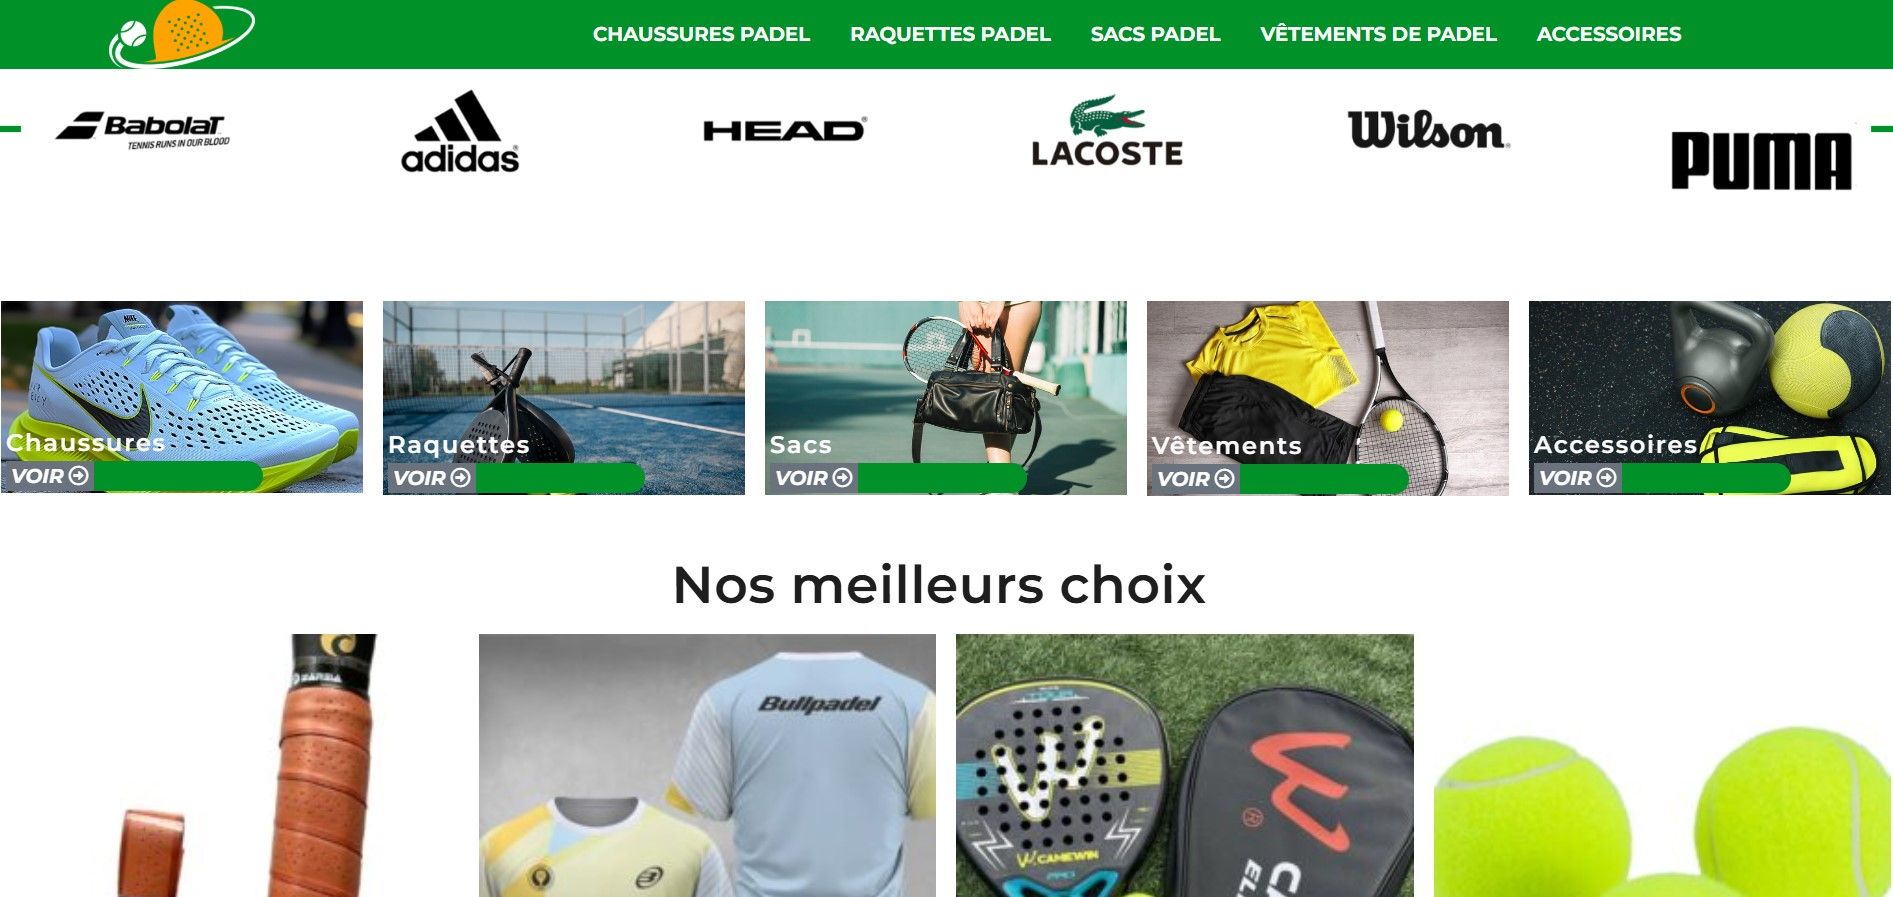This screenshot has width=1893, height=897.
Task: Click VOIR button on Vêtements card
Action: 1196,479
